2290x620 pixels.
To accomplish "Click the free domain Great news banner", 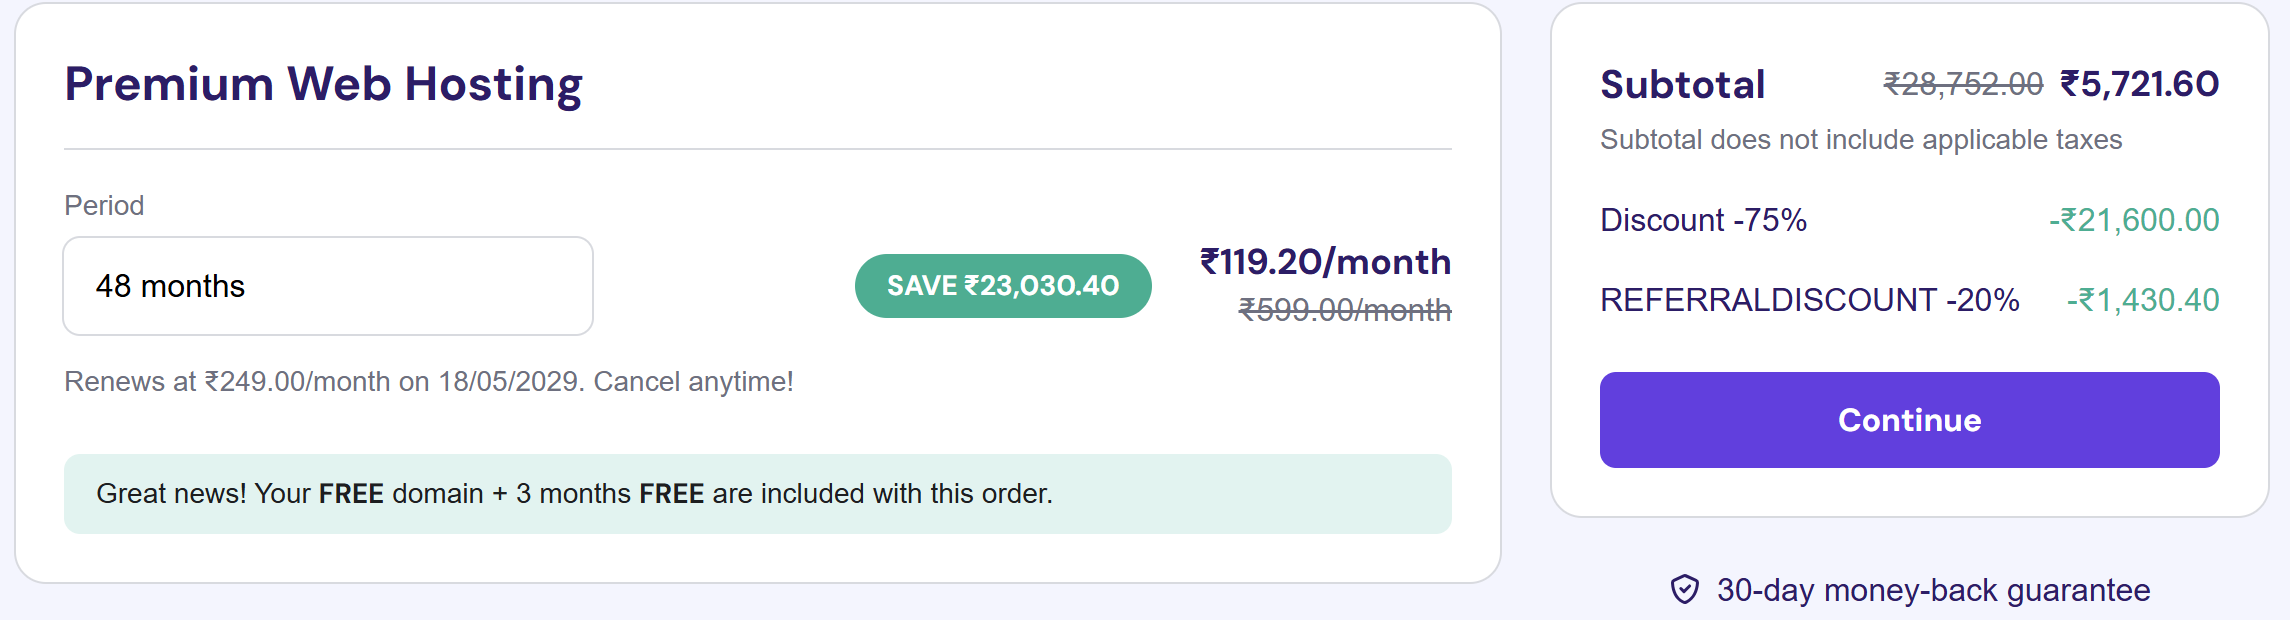I will [x=757, y=494].
